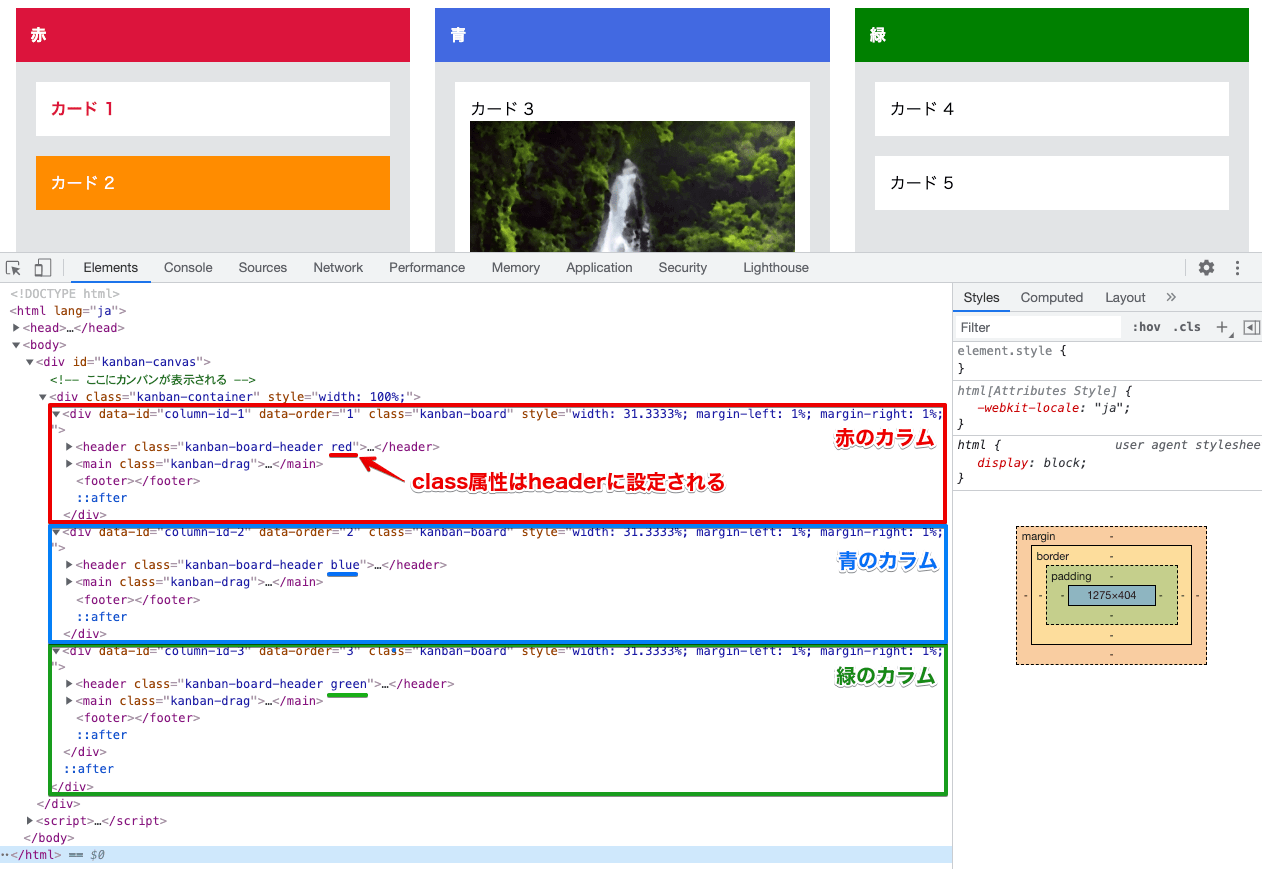Switch to the Console tab
1262x869 pixels.
coord(188,268)
